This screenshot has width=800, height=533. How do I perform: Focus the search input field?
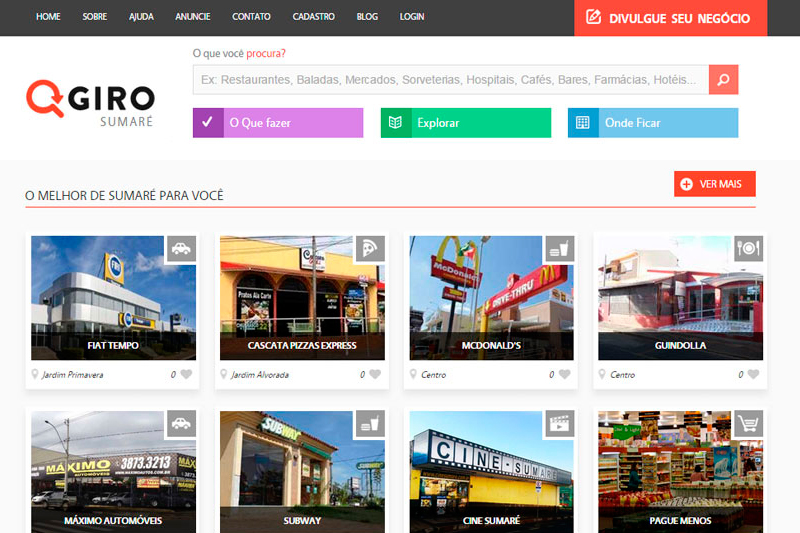(x=450, y=79)
